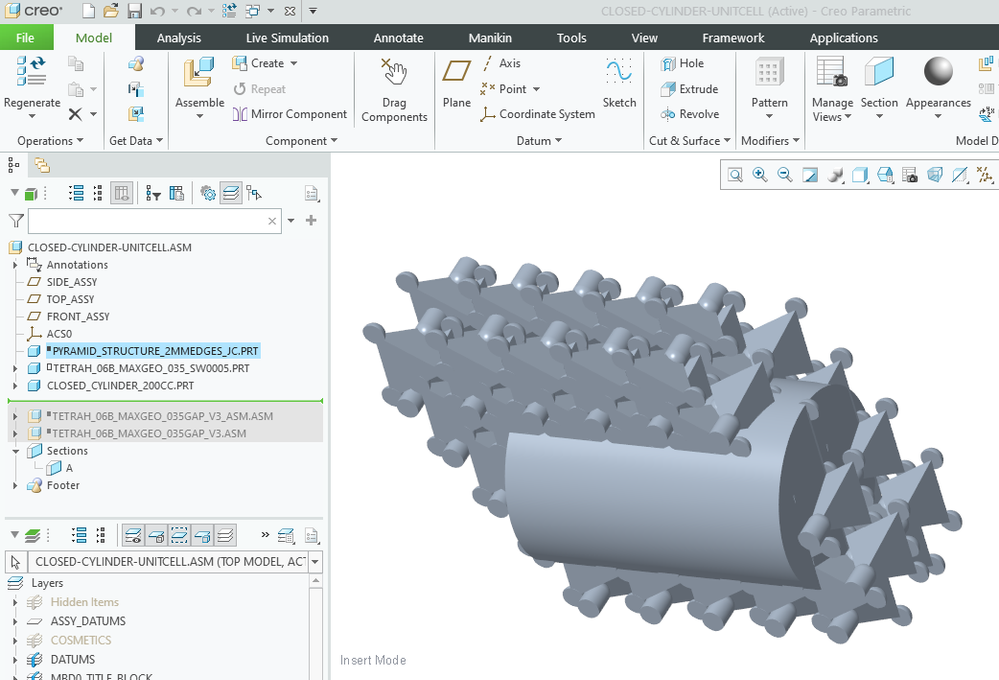Switch to the Analysis ribbon tab
The width and height of the screenshot is (999, 680).
pos(179,38)
